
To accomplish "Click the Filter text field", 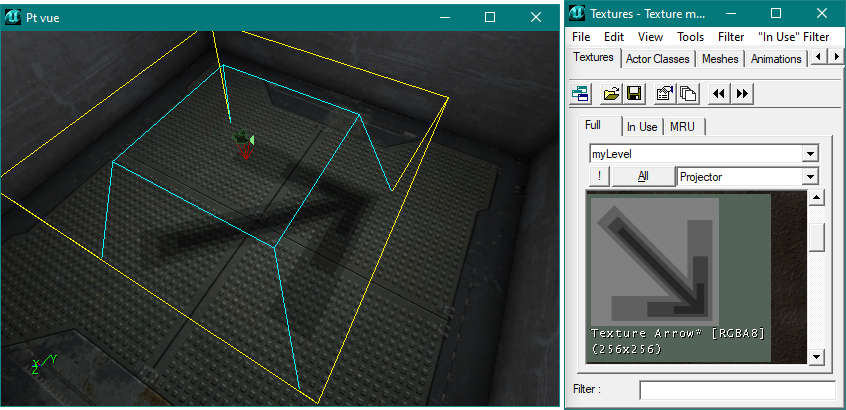I will pos(736,389).
